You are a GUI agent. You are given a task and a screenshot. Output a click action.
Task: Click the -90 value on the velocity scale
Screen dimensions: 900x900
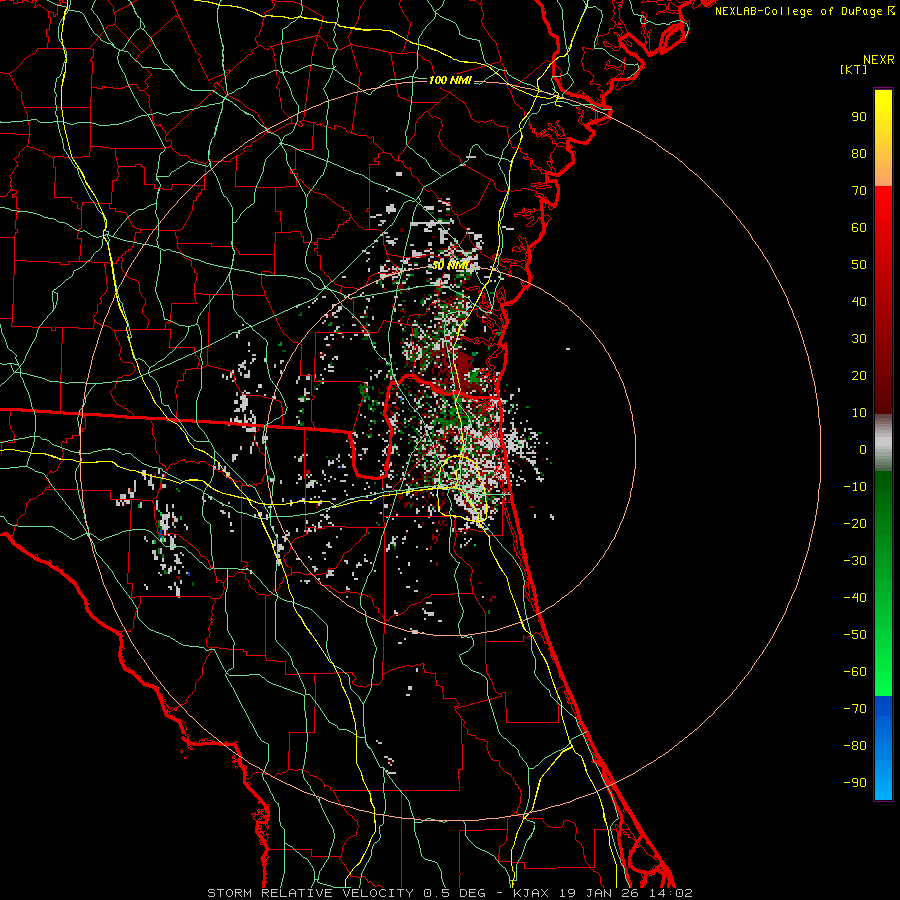pyautogui.click(x=855, y=783)
